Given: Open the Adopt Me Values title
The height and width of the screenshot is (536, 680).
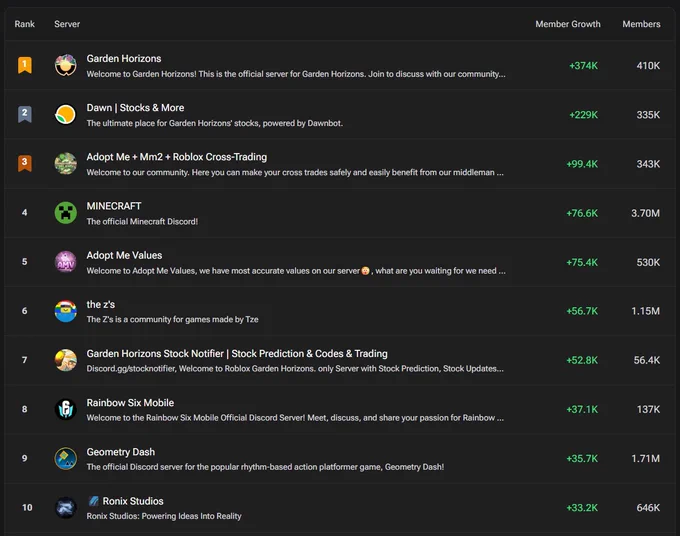Looking at the screenshot, I should 124,255.
